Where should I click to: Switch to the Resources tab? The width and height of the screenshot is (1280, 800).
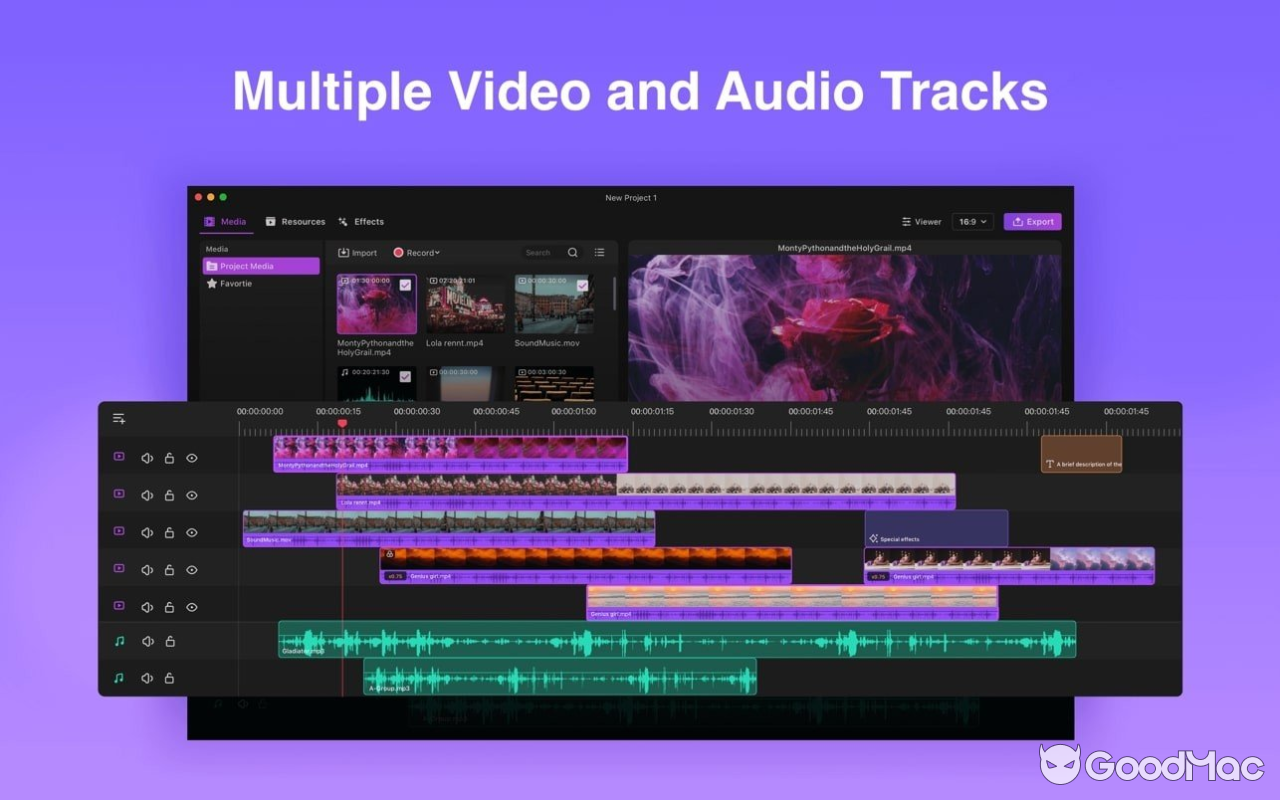tap(296, 221)
